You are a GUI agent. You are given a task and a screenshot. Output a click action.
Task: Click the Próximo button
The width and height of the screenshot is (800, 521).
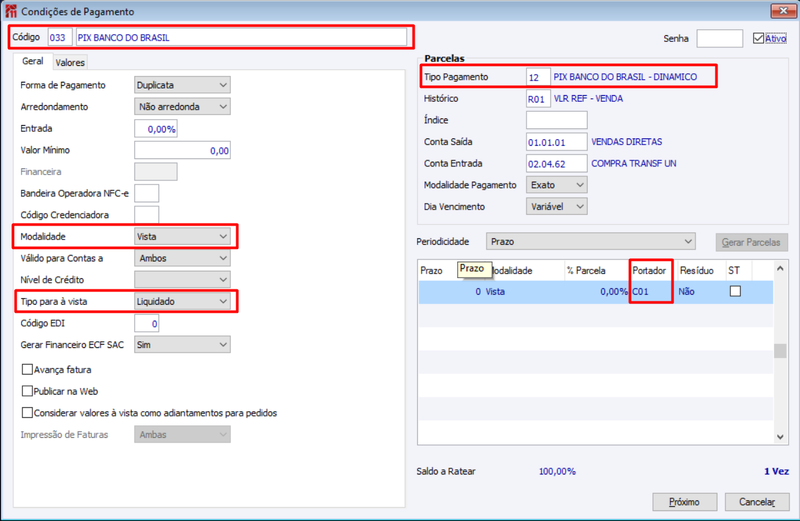pos(685,502)
